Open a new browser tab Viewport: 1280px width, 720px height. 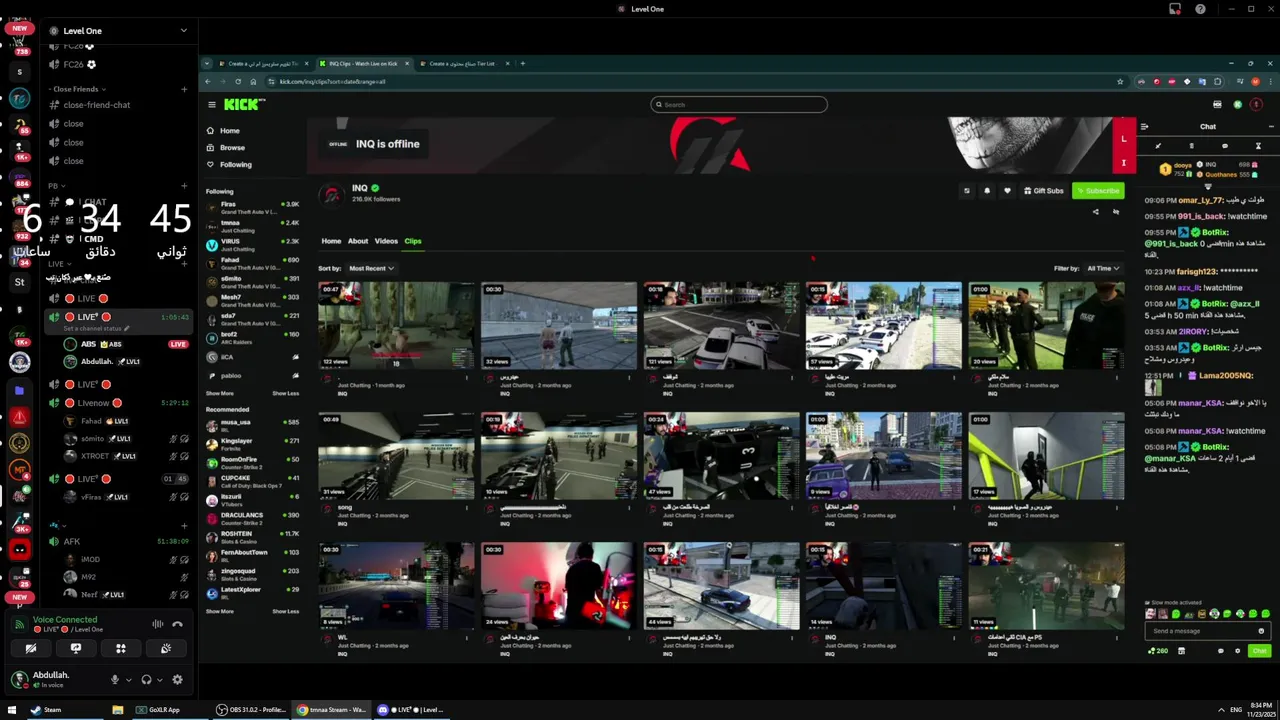click(522, 63)
